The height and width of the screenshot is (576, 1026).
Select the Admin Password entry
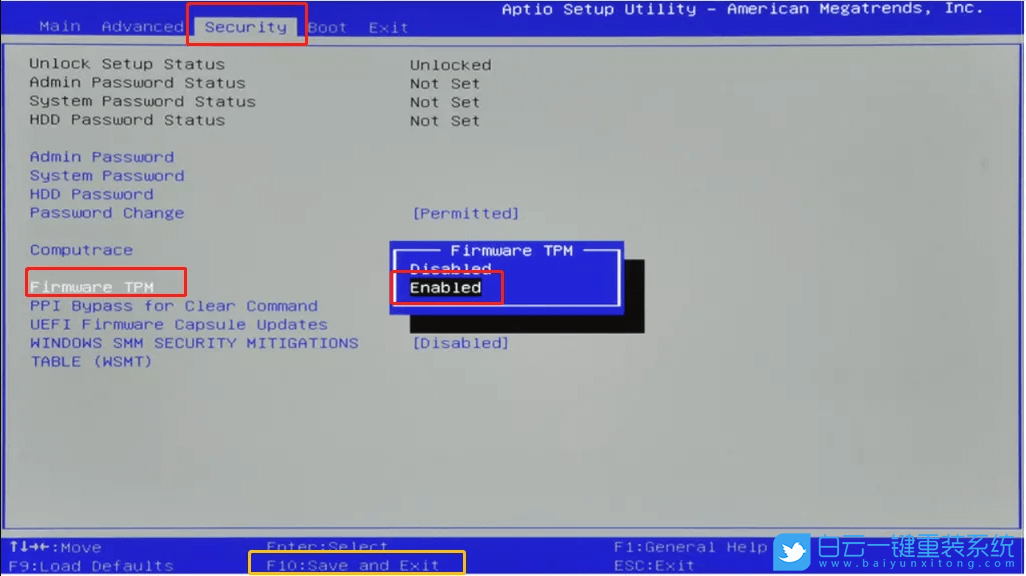[100, 156]
